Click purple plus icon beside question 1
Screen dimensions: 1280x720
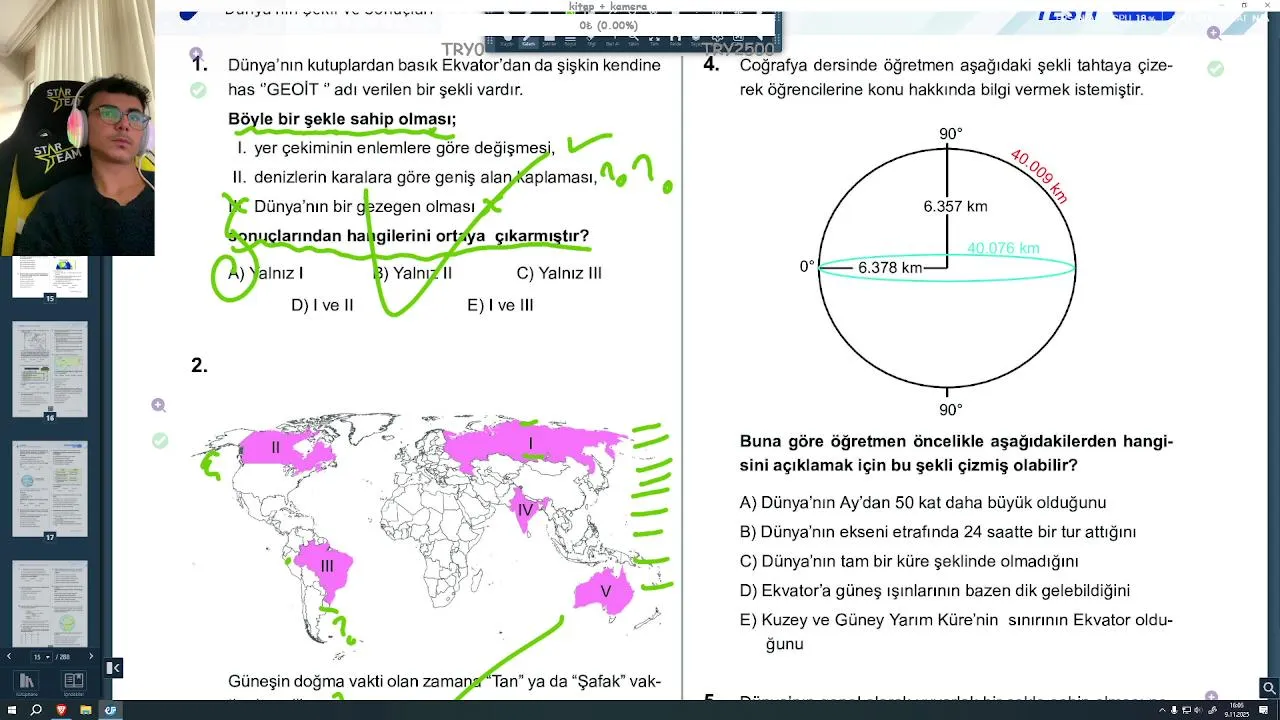[196, 53]
